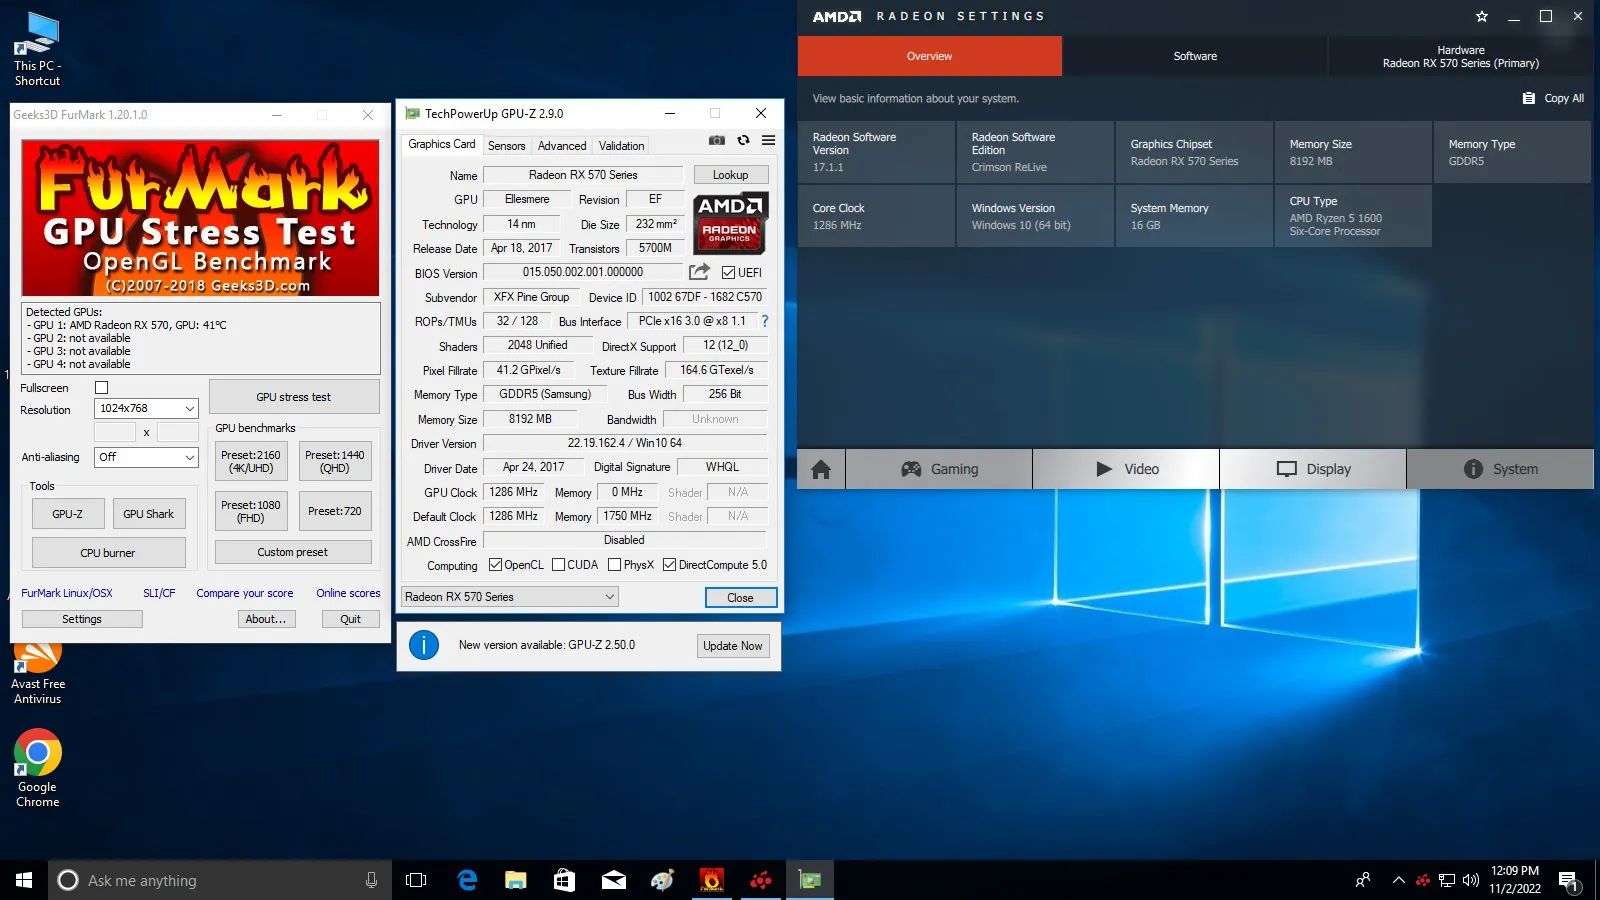Toggle the UEFI checkbox in GPU-Z

(728, 272)
